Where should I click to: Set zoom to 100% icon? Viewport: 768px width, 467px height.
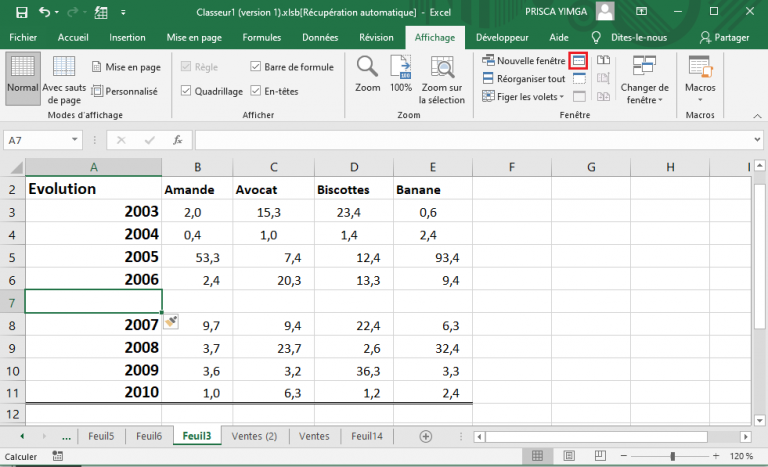[401, 69]
